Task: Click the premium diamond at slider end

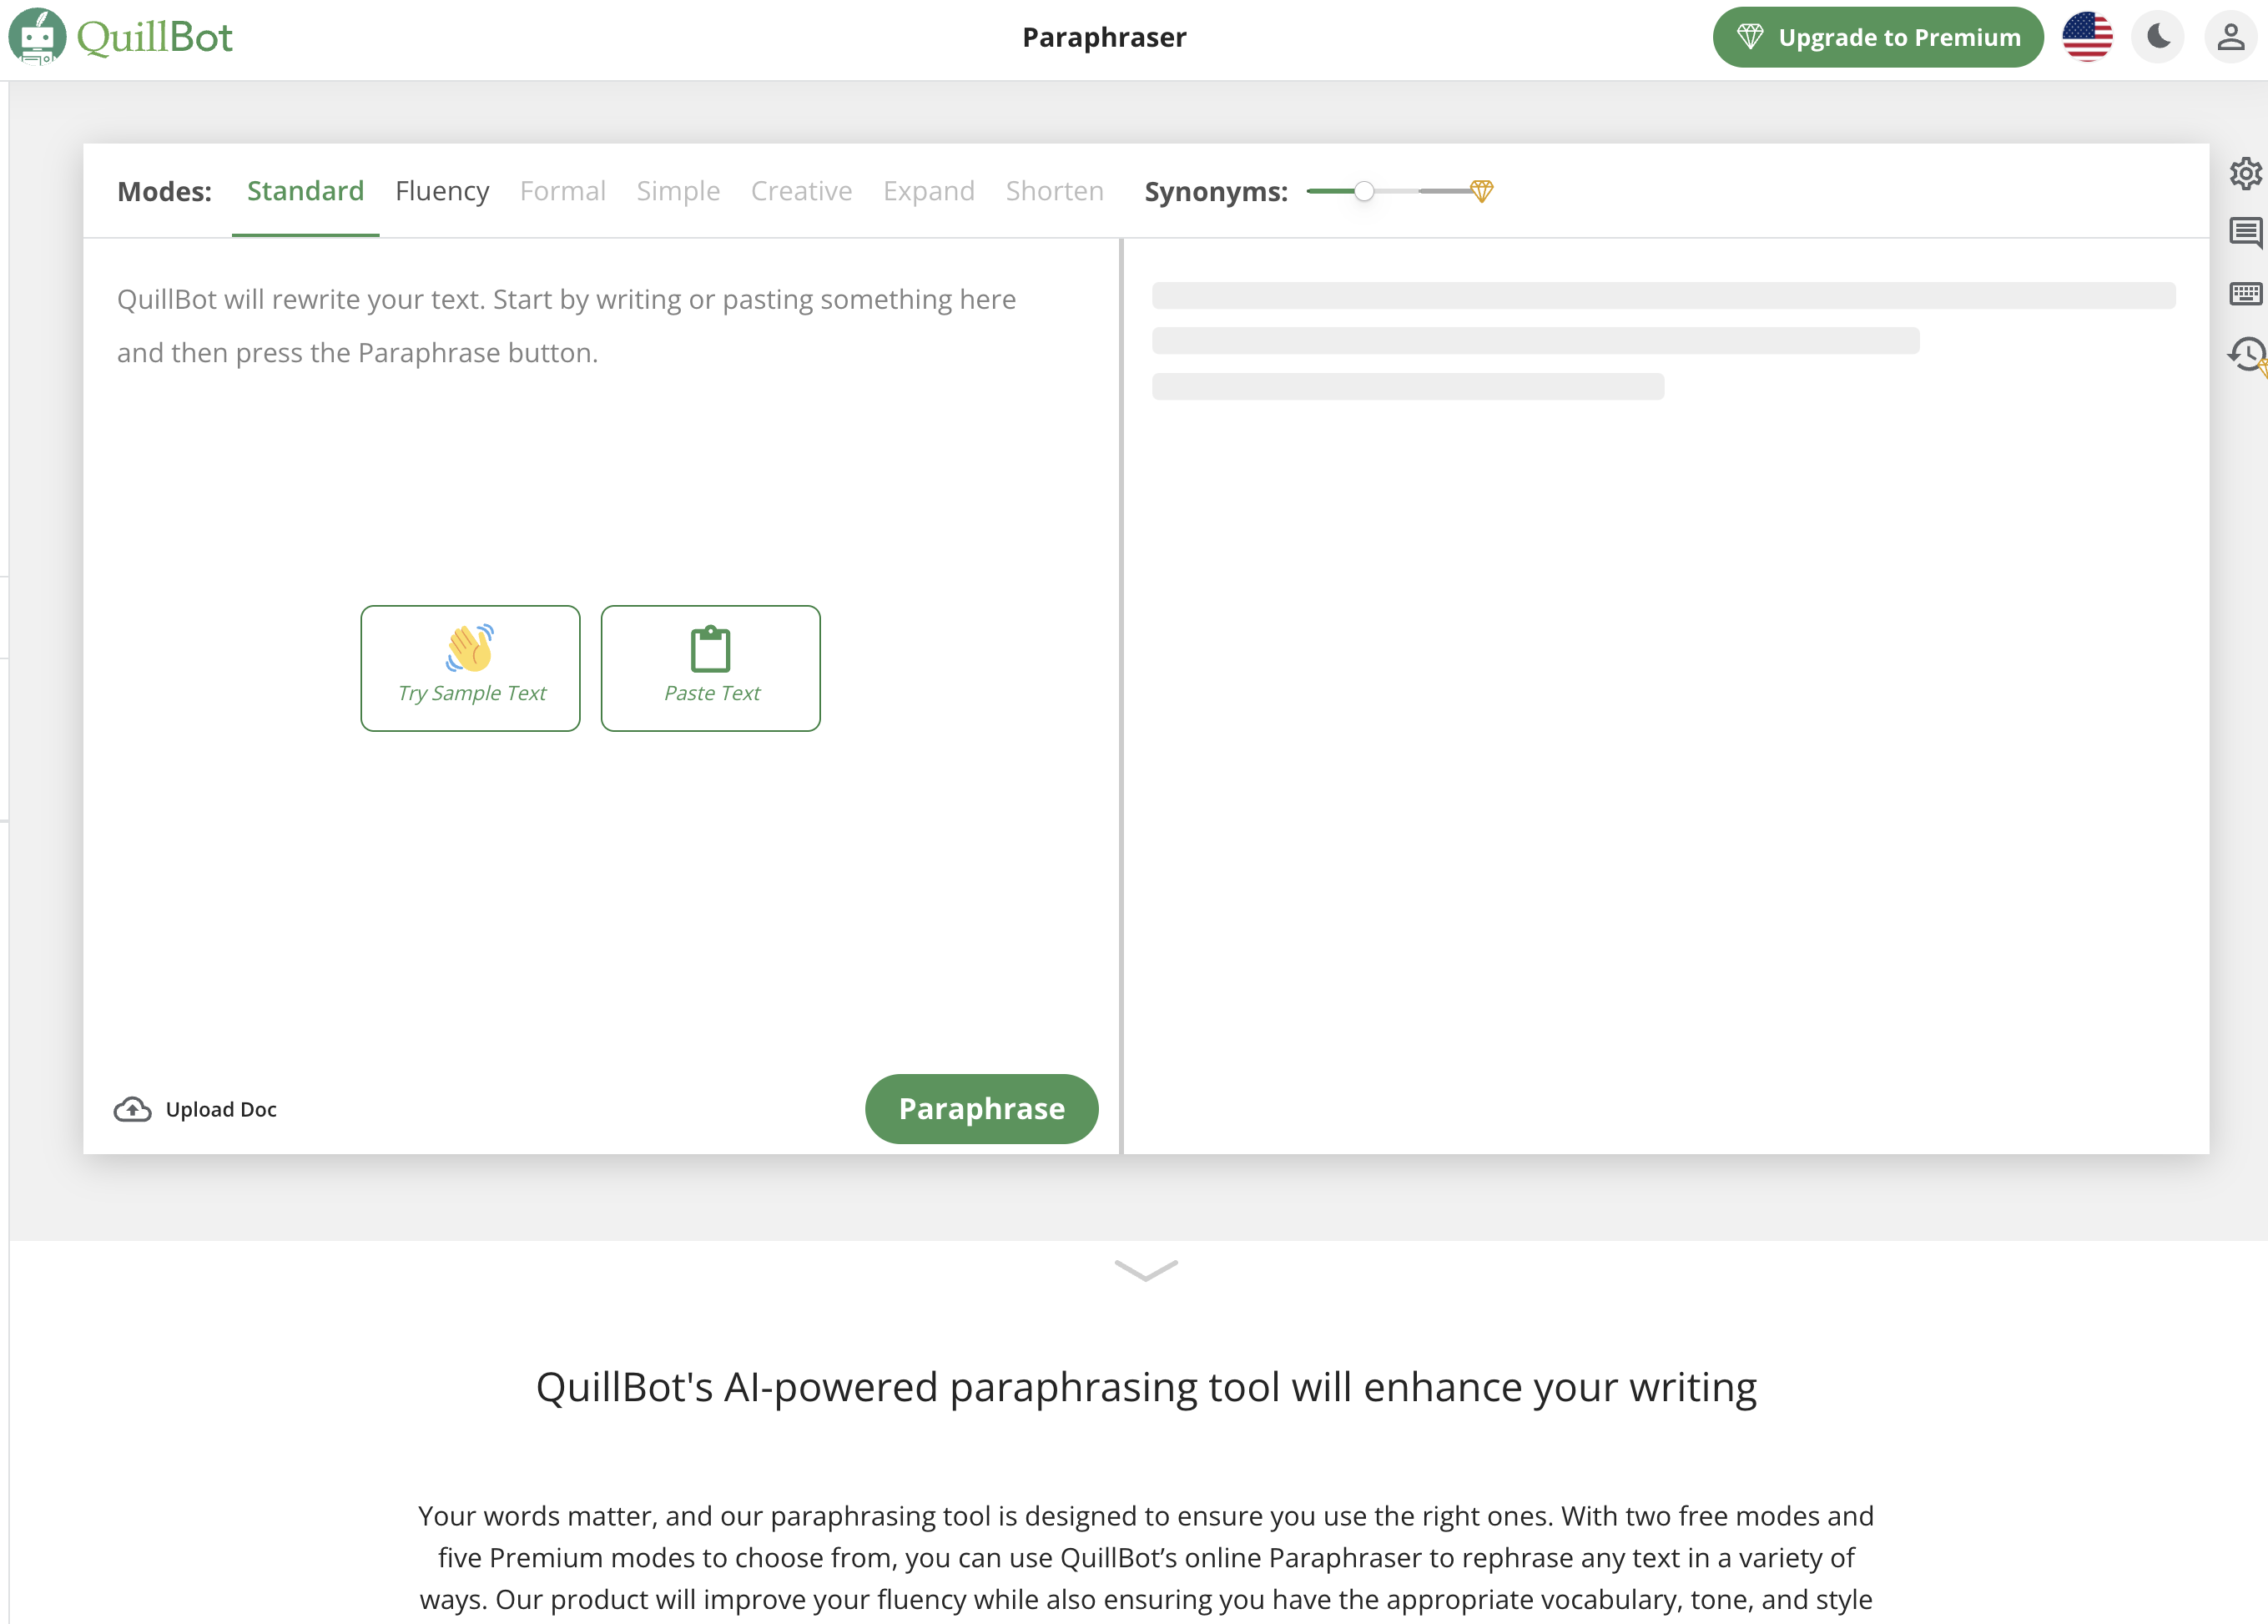Action: click(1481, 191)
